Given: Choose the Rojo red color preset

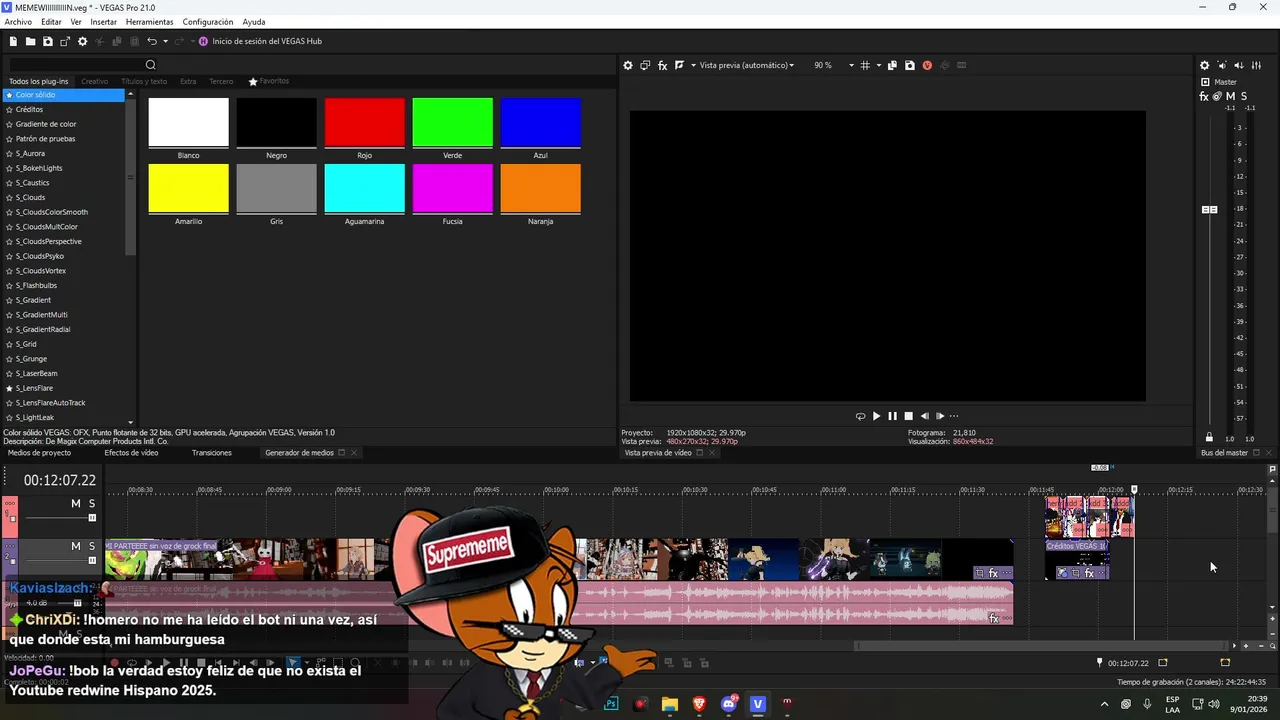Looking at the screenshot, I should point(364,122).
